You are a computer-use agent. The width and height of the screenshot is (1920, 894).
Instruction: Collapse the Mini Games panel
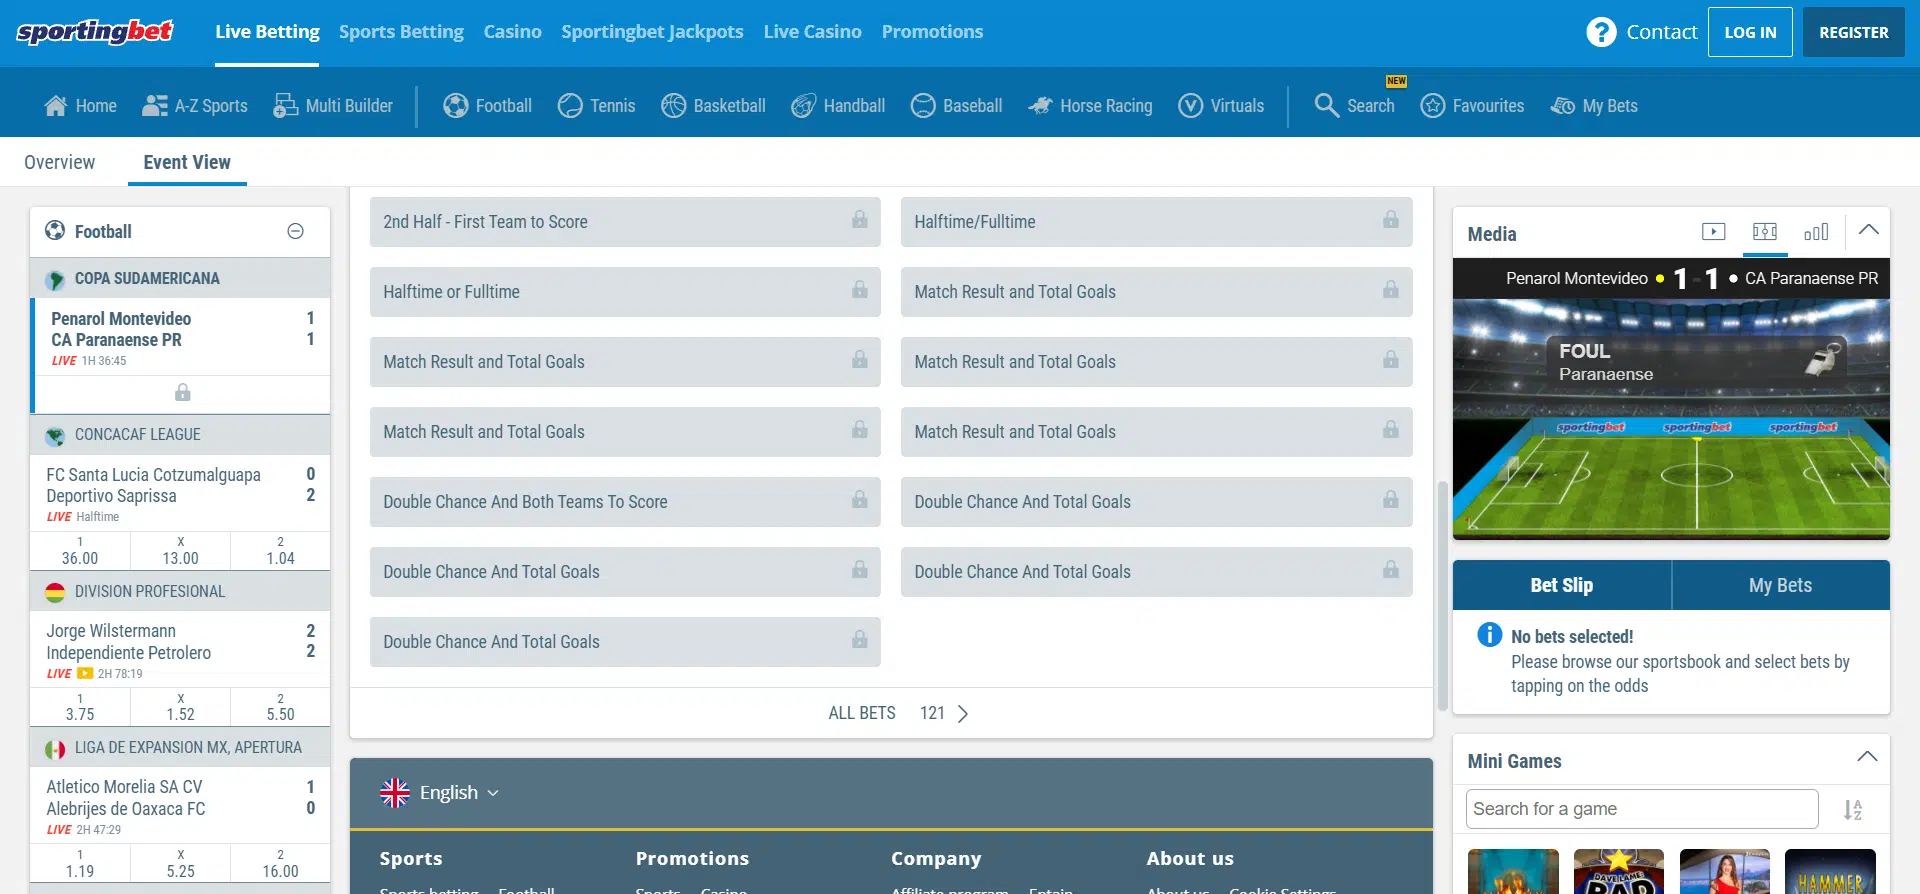click(x=1867, y=757)
